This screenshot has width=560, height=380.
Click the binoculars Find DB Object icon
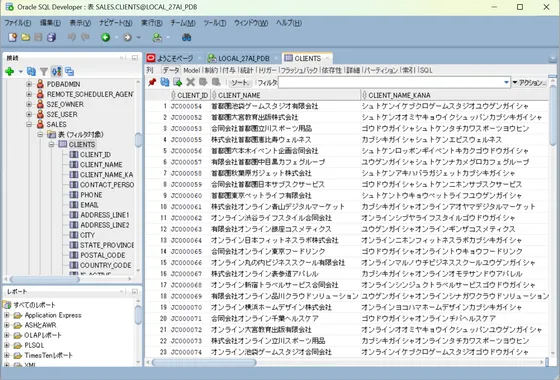pyautogui.click(x=186, y=37)
